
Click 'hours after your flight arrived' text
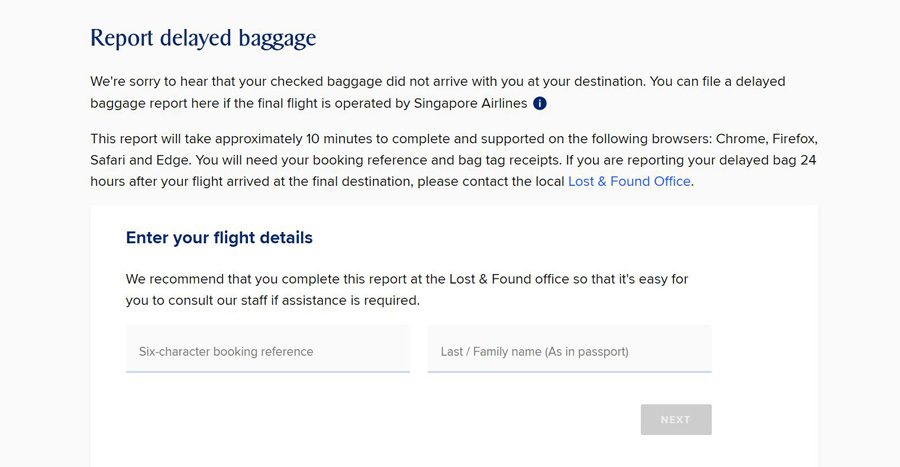tap(185, 181)
